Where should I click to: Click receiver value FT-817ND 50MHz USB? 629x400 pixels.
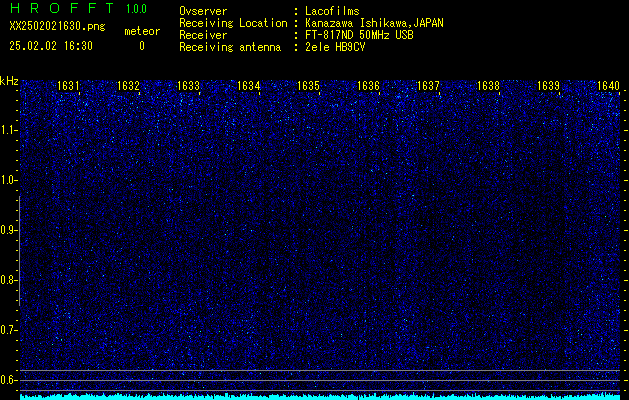359,35
